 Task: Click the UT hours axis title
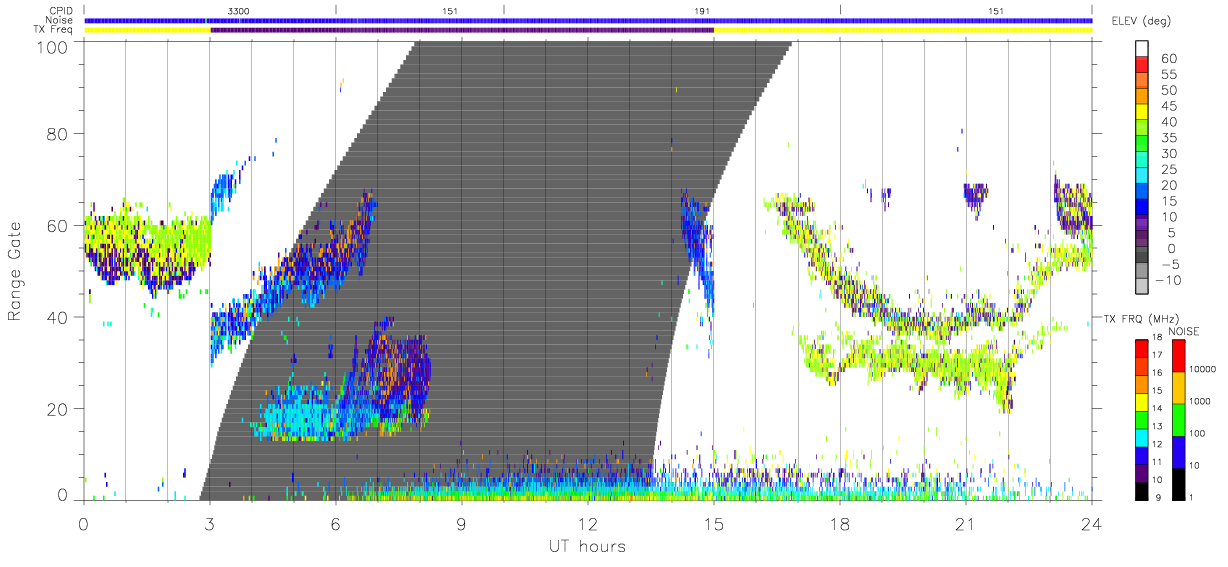[x=586, y=546]
